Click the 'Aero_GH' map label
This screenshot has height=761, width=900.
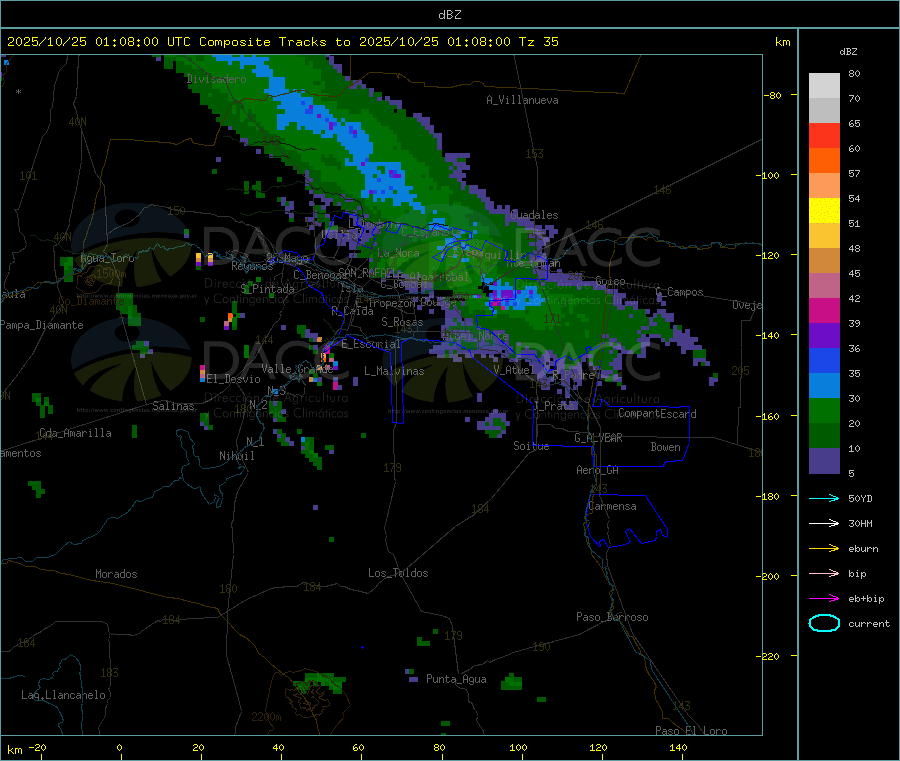point(598,470)
